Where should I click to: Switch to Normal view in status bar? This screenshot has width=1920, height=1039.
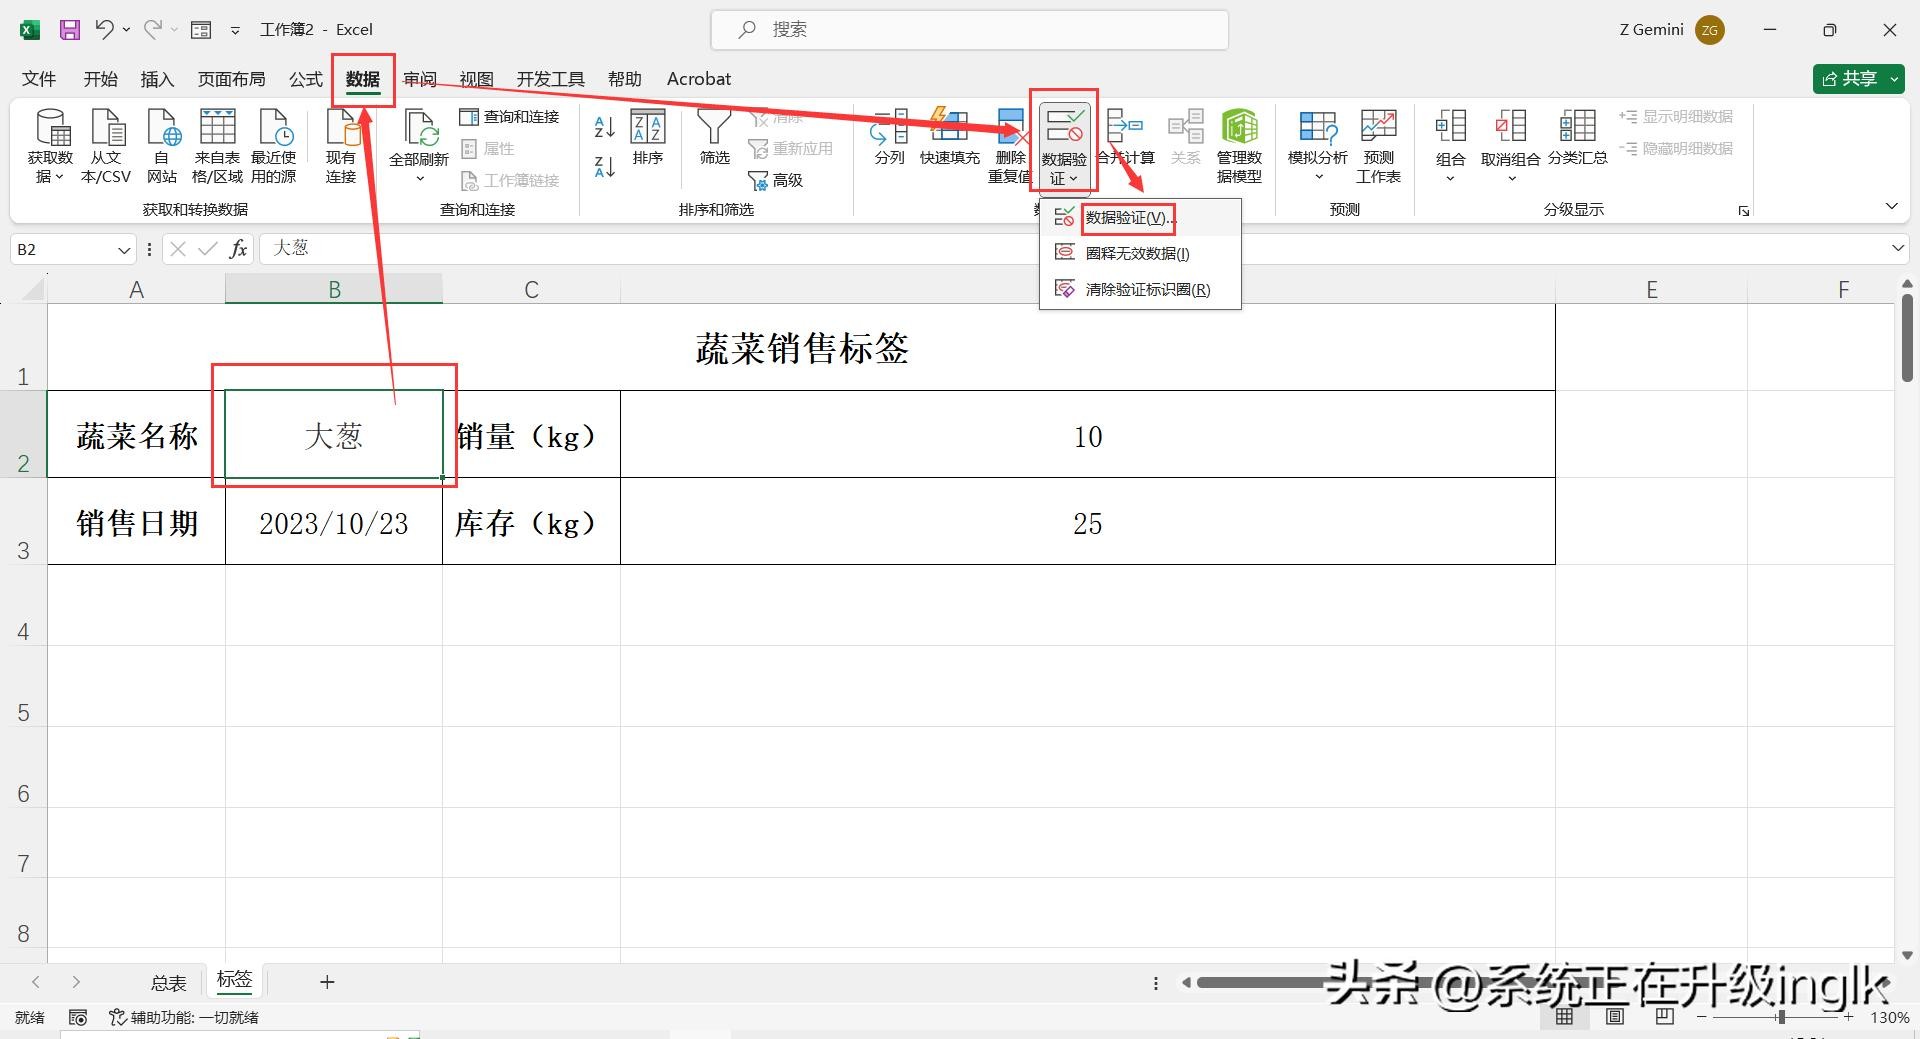point(1564,1017)
